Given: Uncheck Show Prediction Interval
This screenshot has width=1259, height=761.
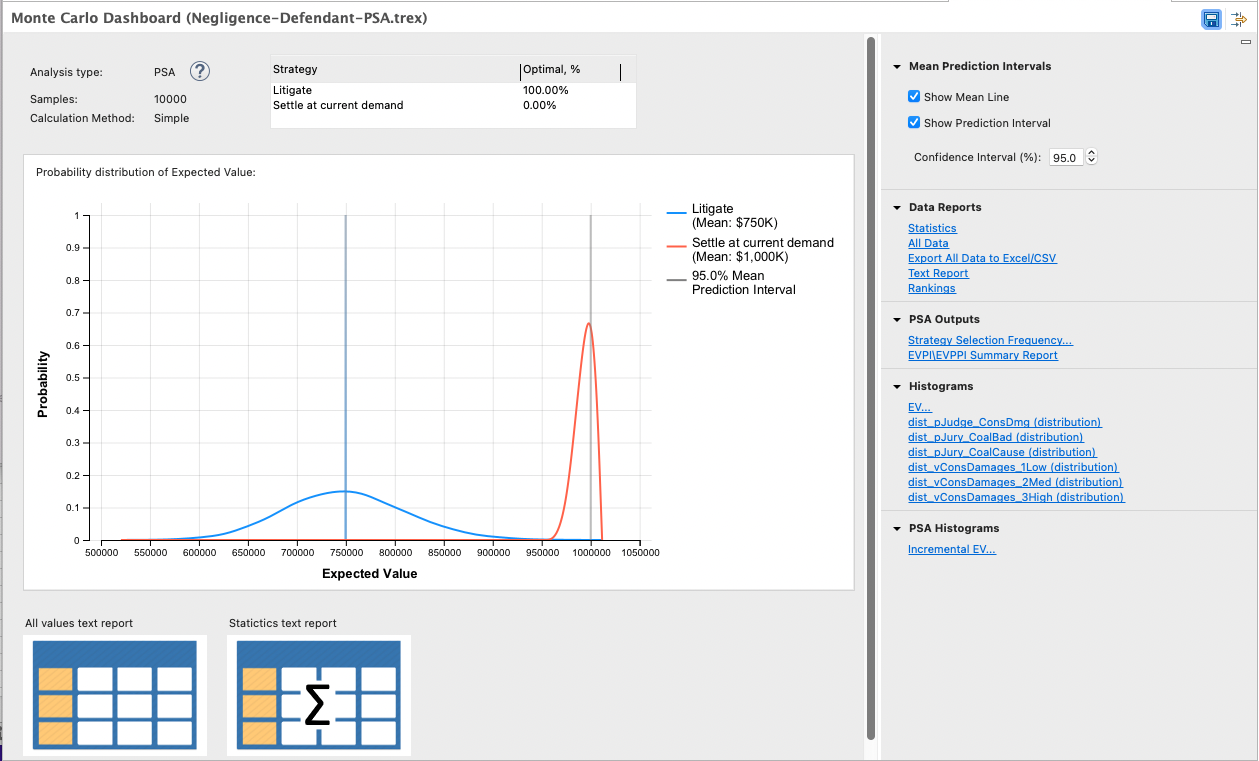Looking at the screenshot, I should coord(914,123).
